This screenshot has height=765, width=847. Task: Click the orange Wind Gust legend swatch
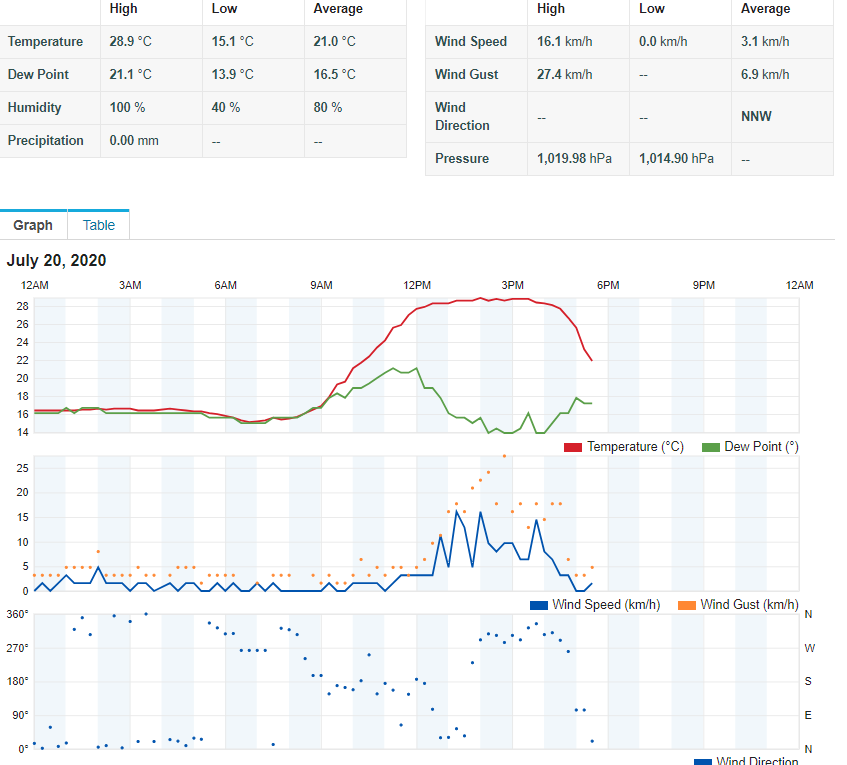coord(687,605)
